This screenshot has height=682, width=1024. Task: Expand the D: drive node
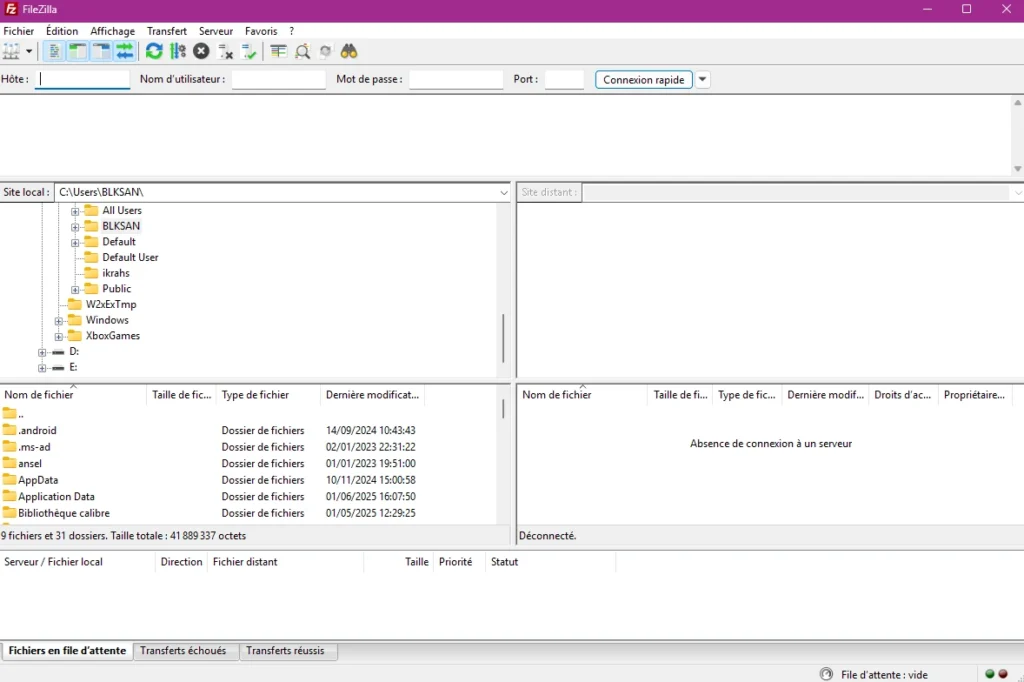42,352
